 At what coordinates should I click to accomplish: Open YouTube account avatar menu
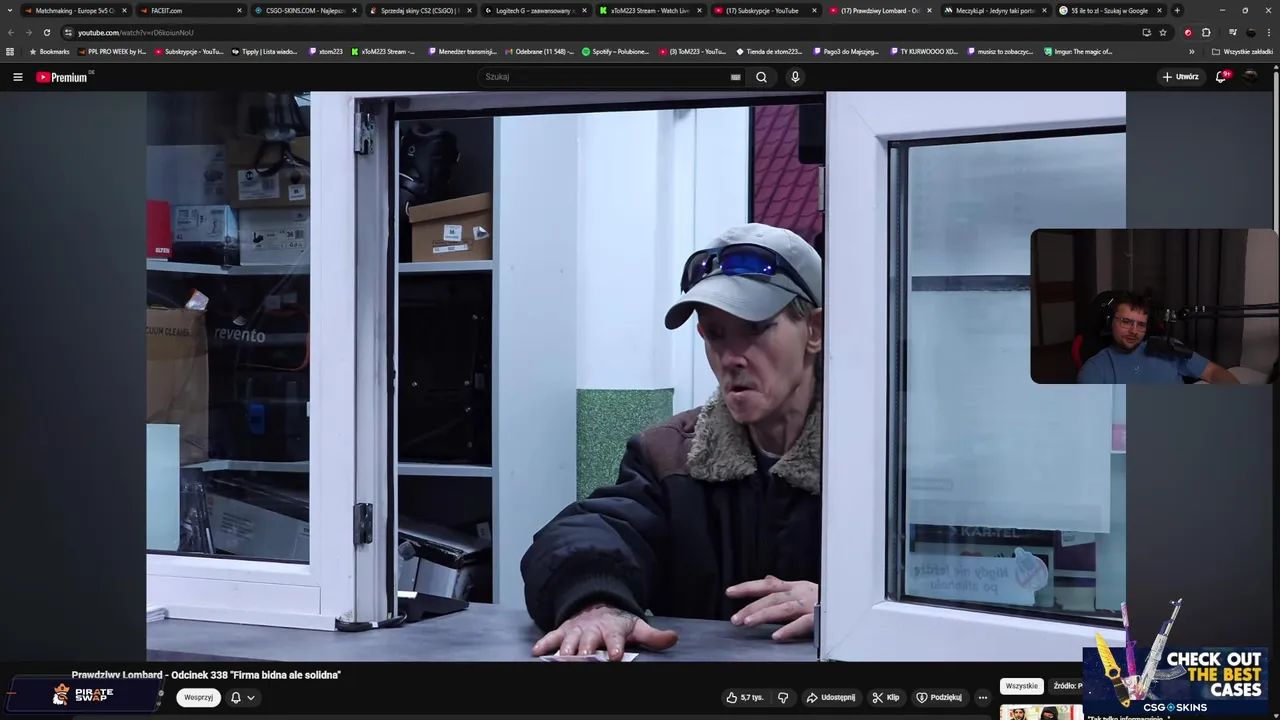pos(1250,77)
